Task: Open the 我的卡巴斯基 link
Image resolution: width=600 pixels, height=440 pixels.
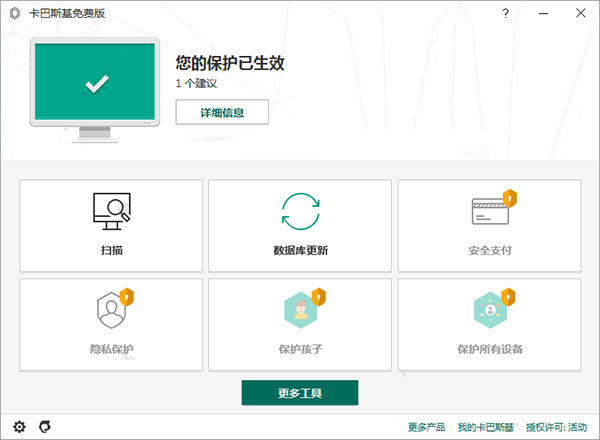Action: (x=484, y=428)
